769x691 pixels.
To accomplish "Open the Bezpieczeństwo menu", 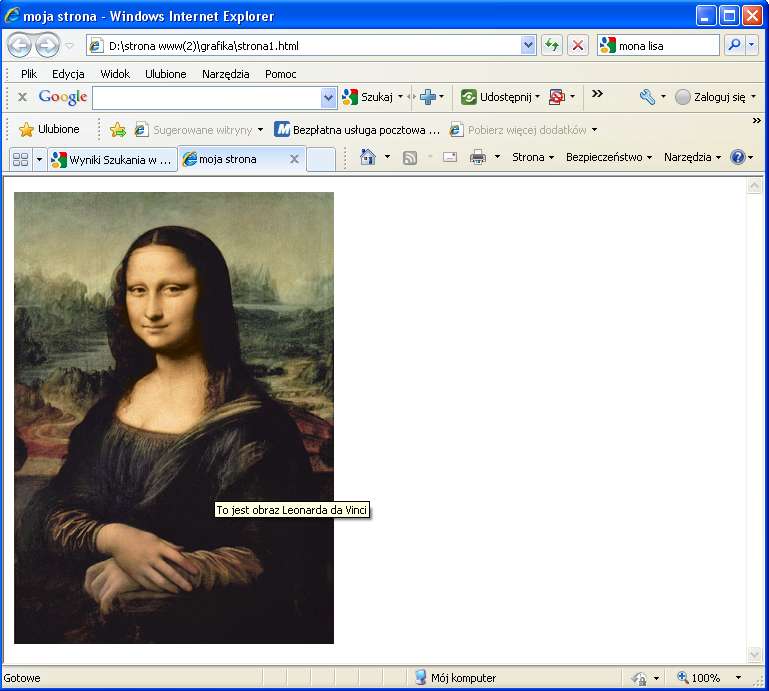I will [x=609, y=157].
